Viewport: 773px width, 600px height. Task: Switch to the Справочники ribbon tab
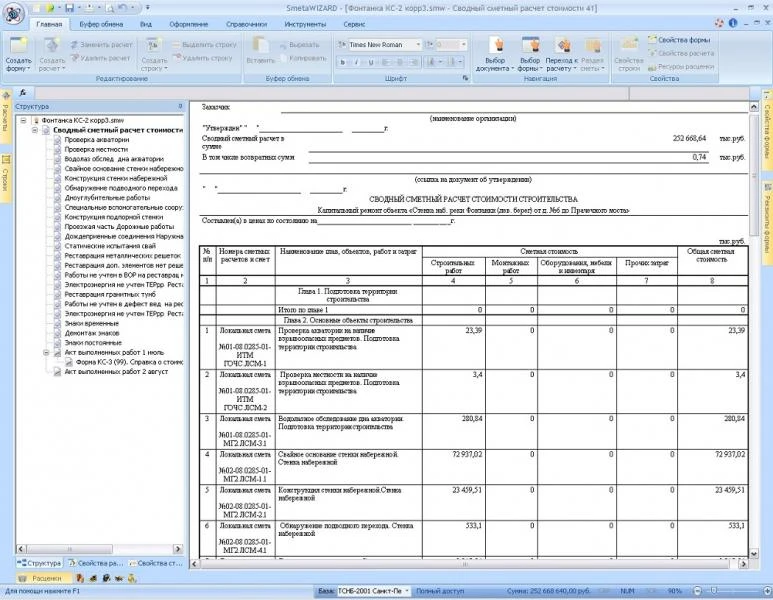point(246,24)
